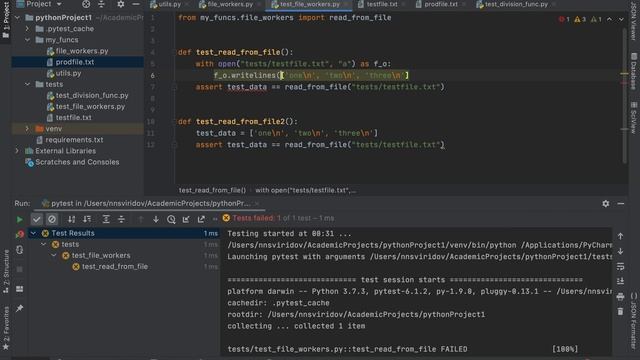Select test_read_from_file failed test result

(115, 267)
